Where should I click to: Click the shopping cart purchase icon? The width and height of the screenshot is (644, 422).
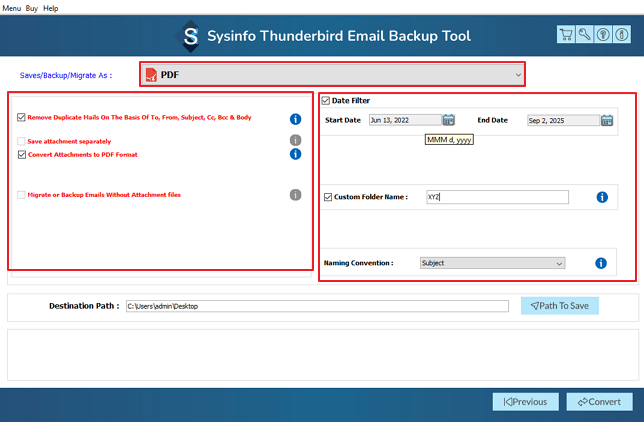pos(567,35)
